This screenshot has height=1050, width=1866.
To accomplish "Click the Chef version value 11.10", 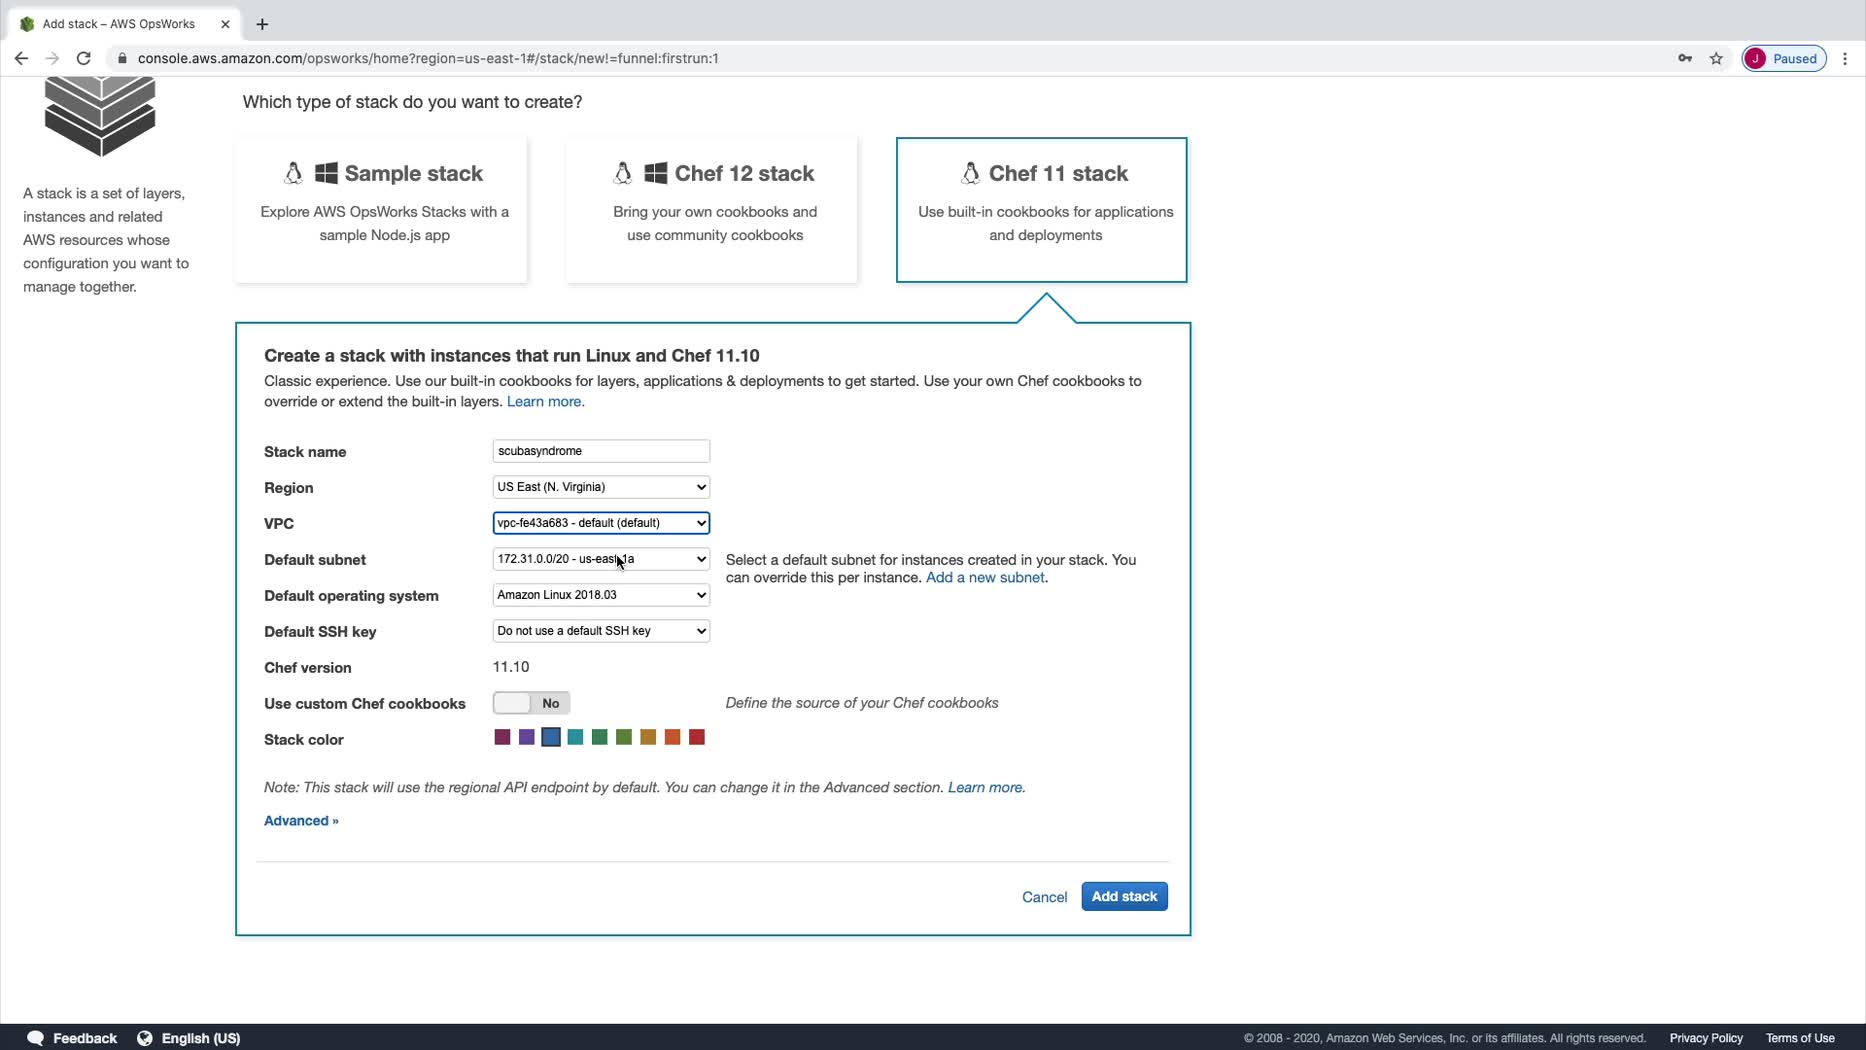I will (511, 667).
